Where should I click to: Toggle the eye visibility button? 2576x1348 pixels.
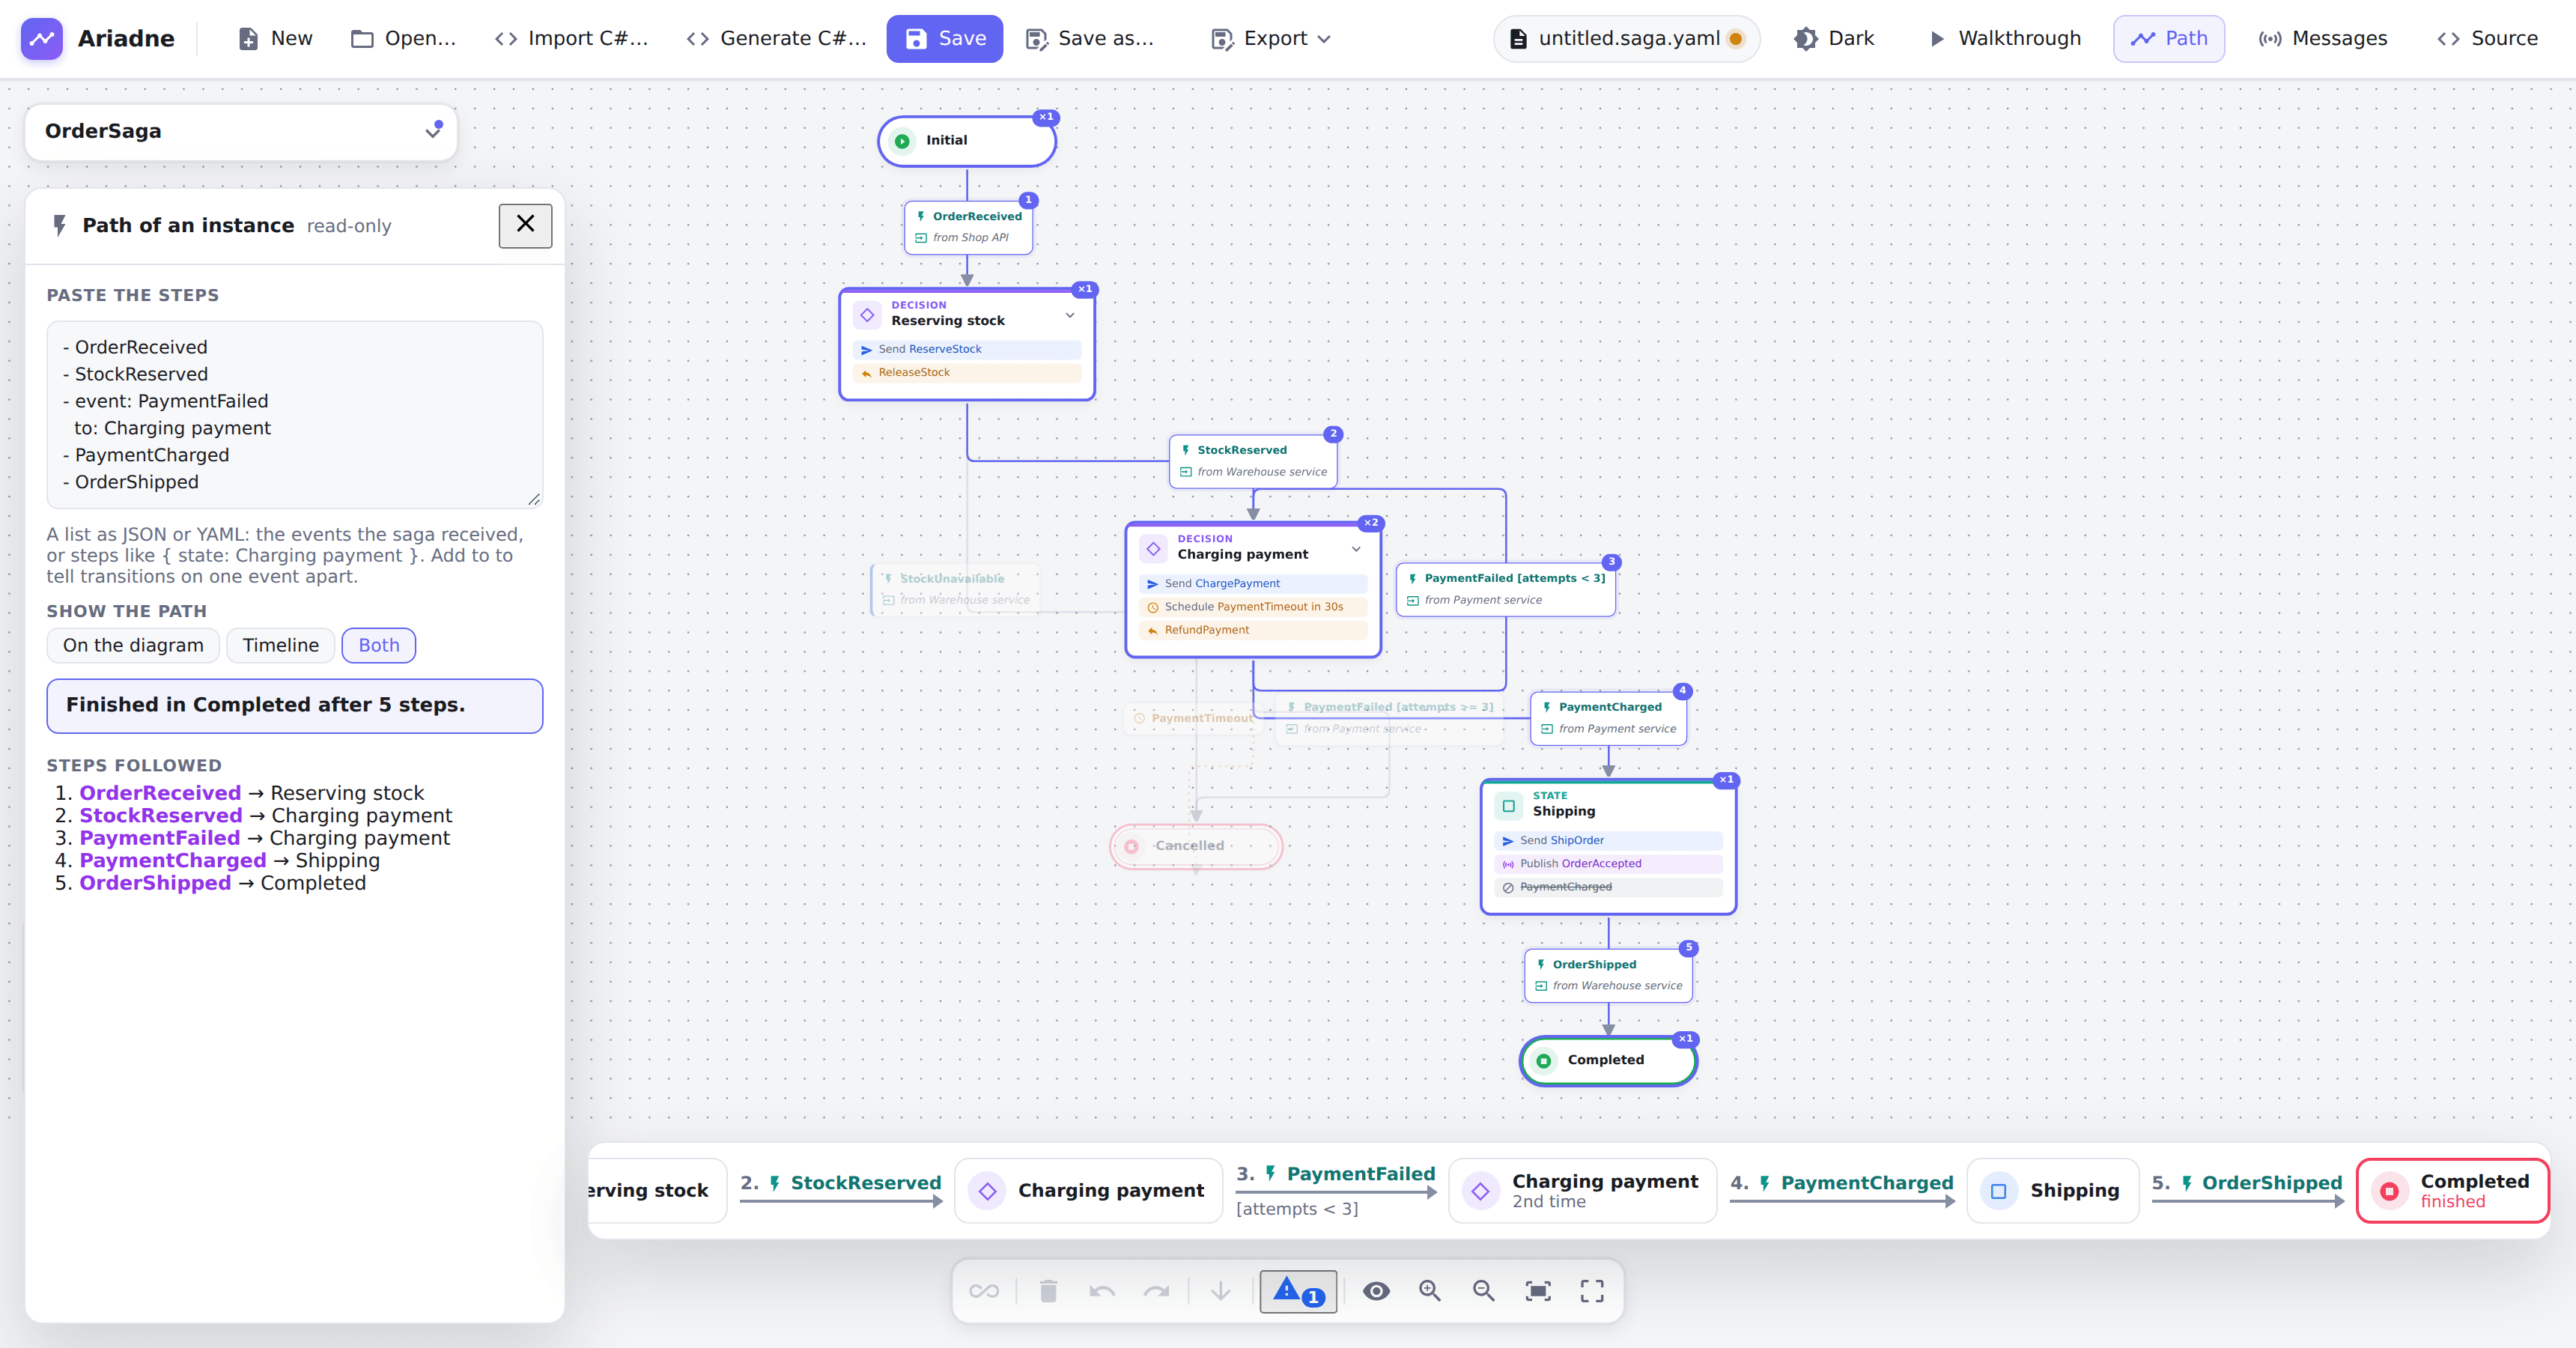point(1376,1291)
